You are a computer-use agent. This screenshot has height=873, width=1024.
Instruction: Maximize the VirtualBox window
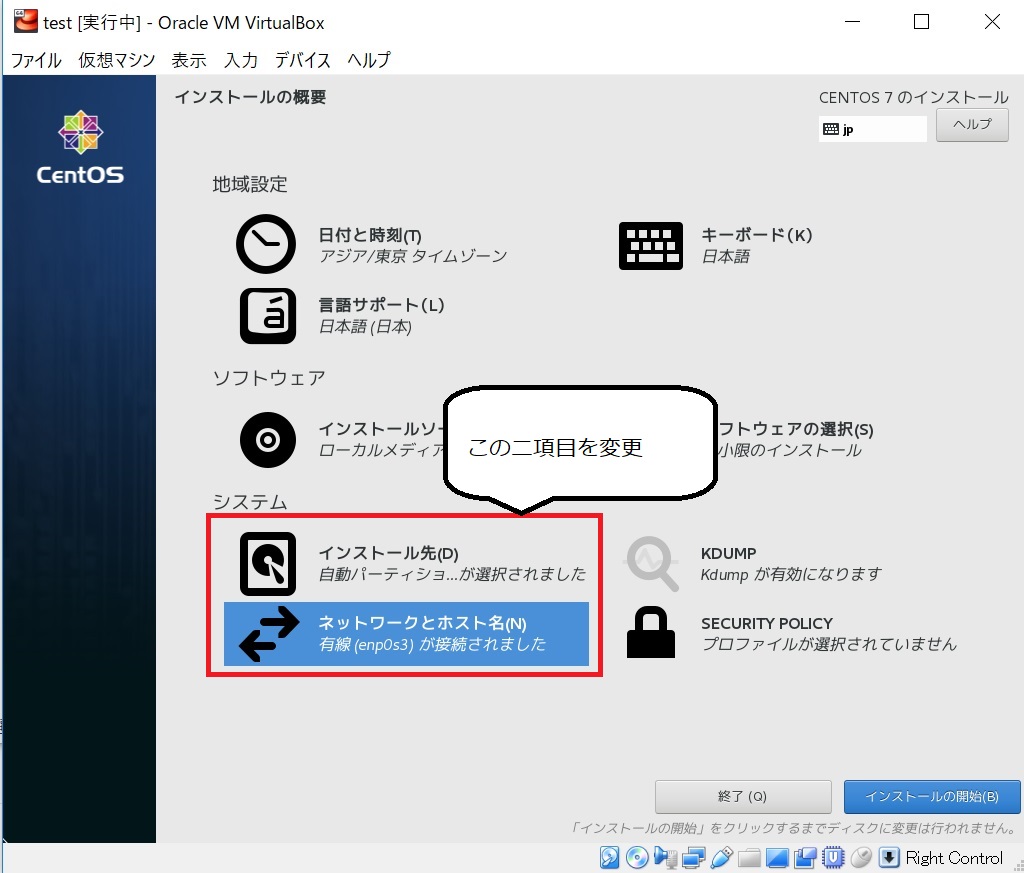(x=921, y=22)
